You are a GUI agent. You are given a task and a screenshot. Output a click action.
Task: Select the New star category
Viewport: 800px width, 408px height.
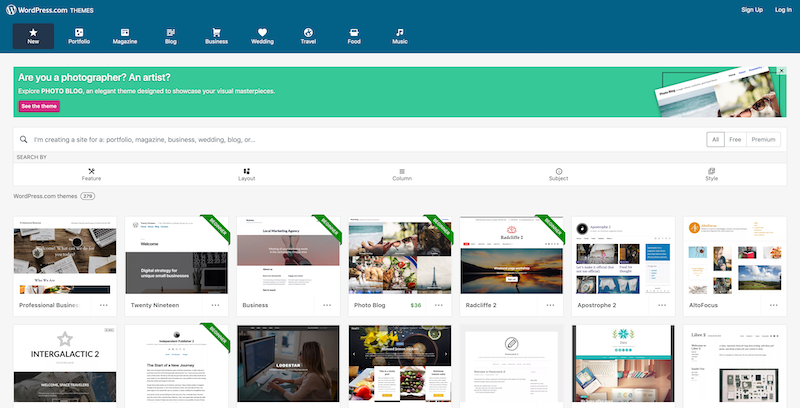33,36
